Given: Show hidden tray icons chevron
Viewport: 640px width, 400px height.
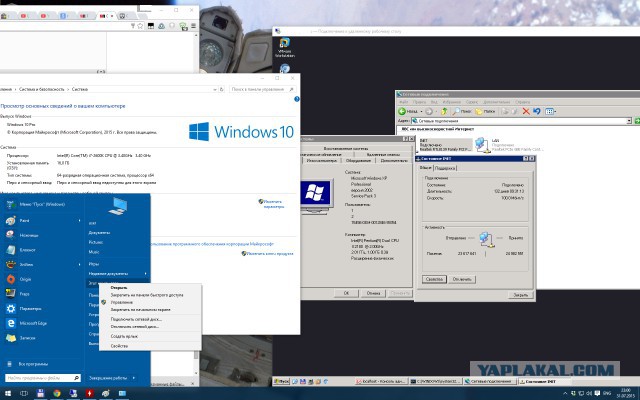Looking at the screenshot, I should [565, 393].
